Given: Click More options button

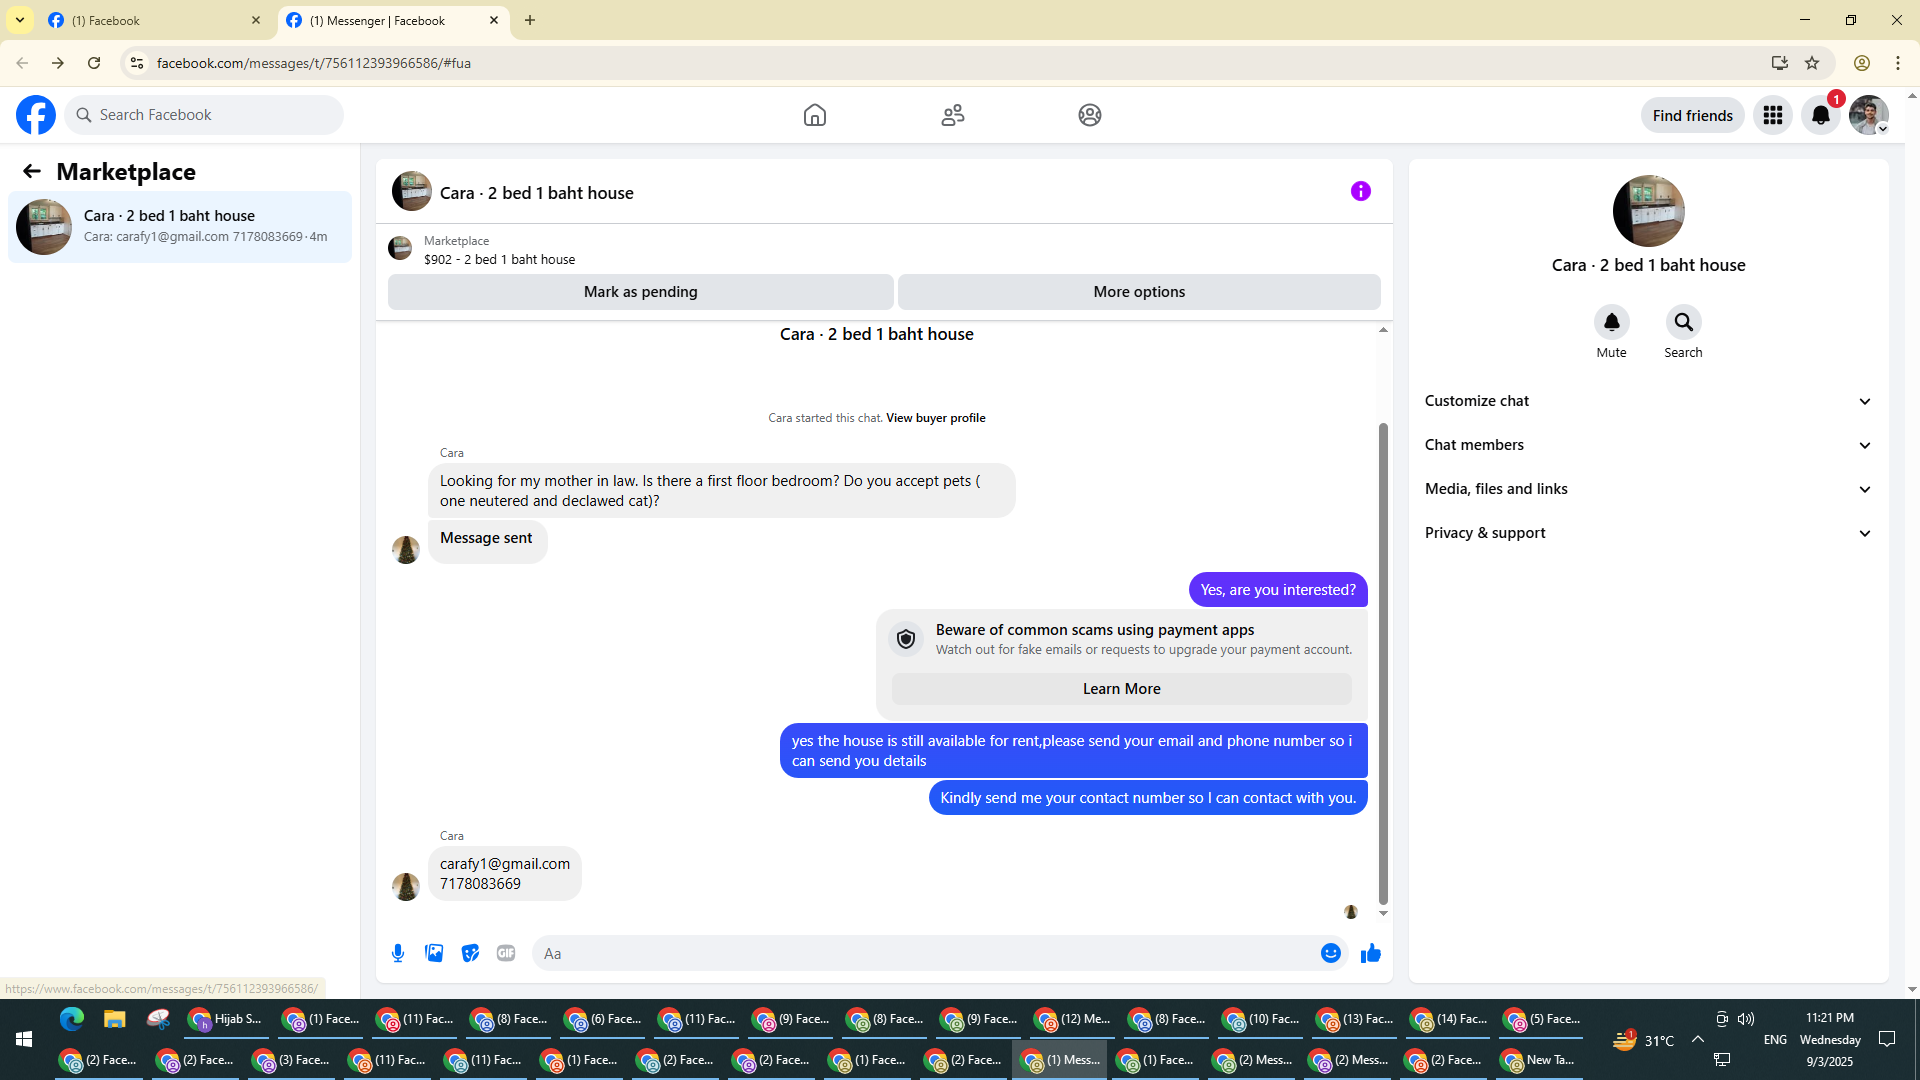Looking at the screenshot, I should pyautogui.click(x=1139, y=292).
